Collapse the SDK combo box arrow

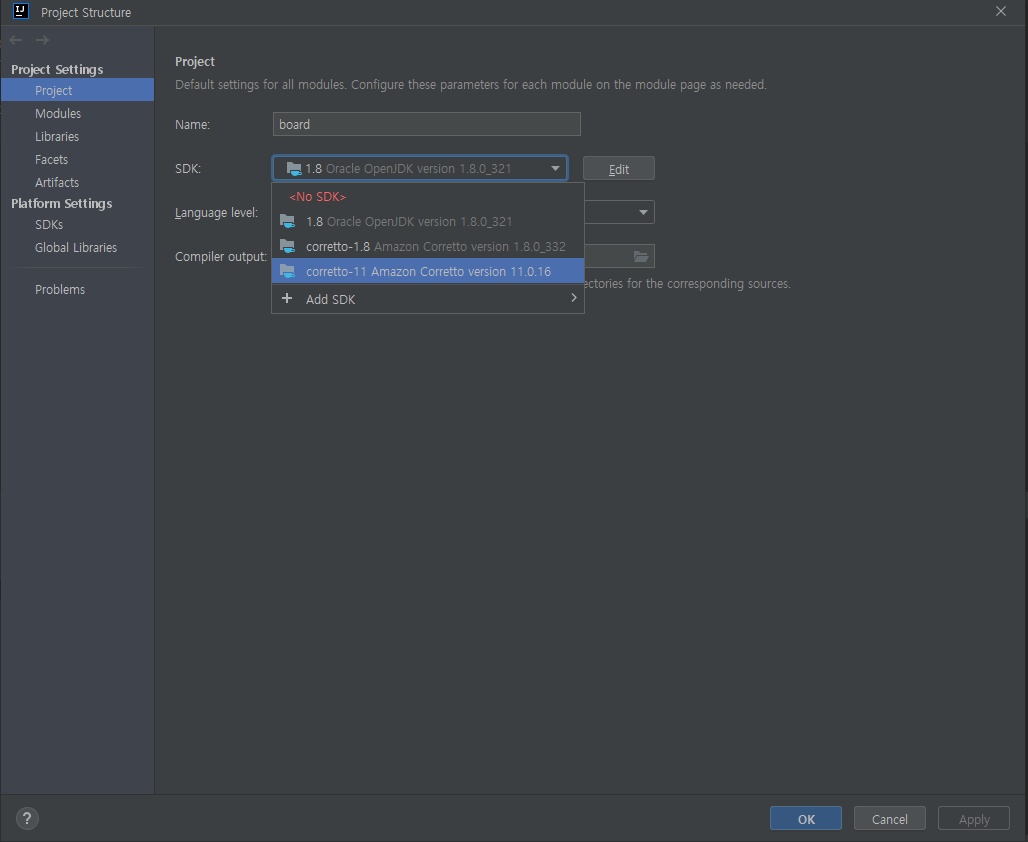[x=555, y=169]
